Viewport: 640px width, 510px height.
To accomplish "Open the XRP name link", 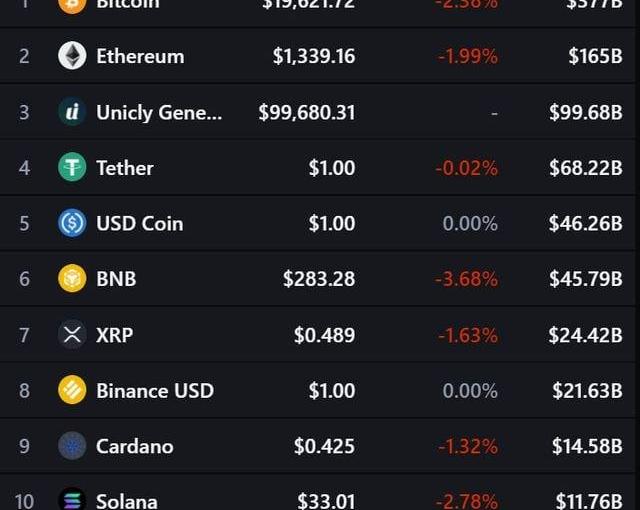I will pyautogui.click(x=115, y=335).
